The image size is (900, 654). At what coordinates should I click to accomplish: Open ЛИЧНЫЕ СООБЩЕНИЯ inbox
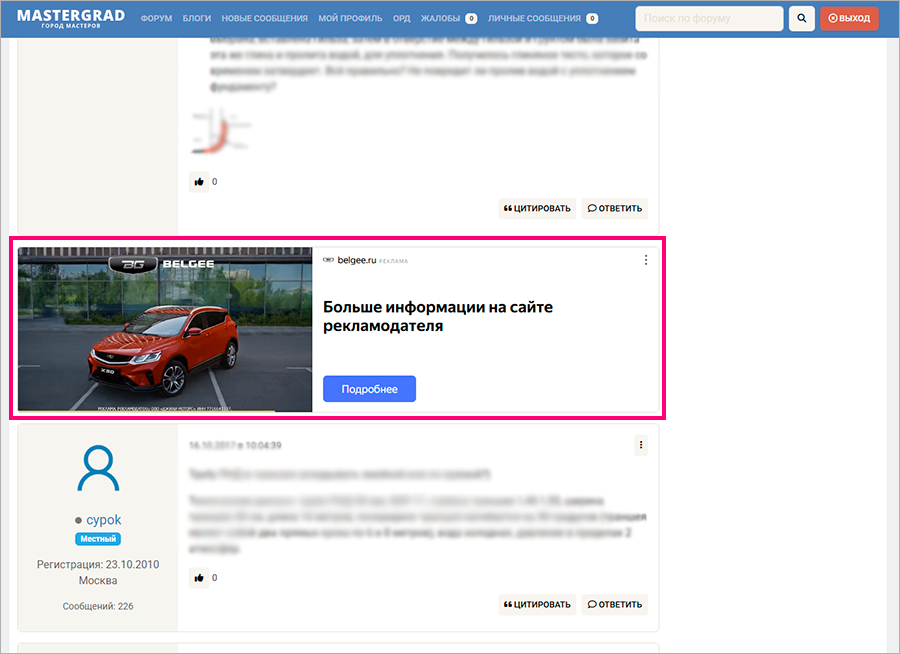(543, 18)
